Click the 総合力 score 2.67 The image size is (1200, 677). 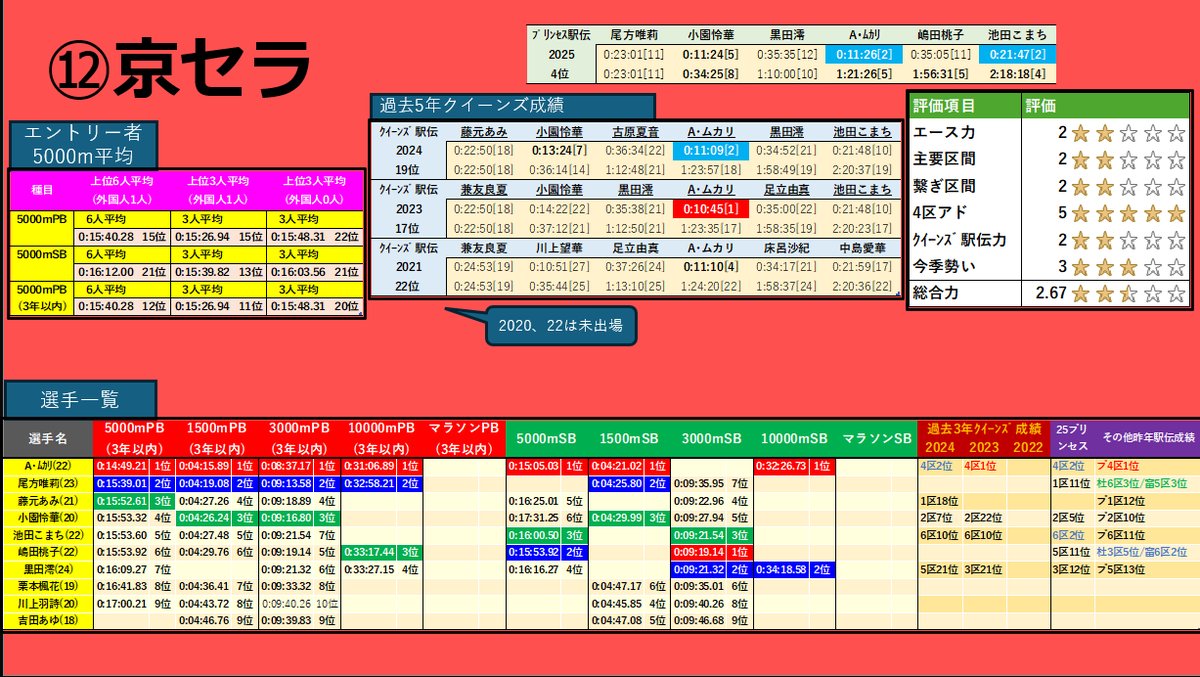(1051, 294)
